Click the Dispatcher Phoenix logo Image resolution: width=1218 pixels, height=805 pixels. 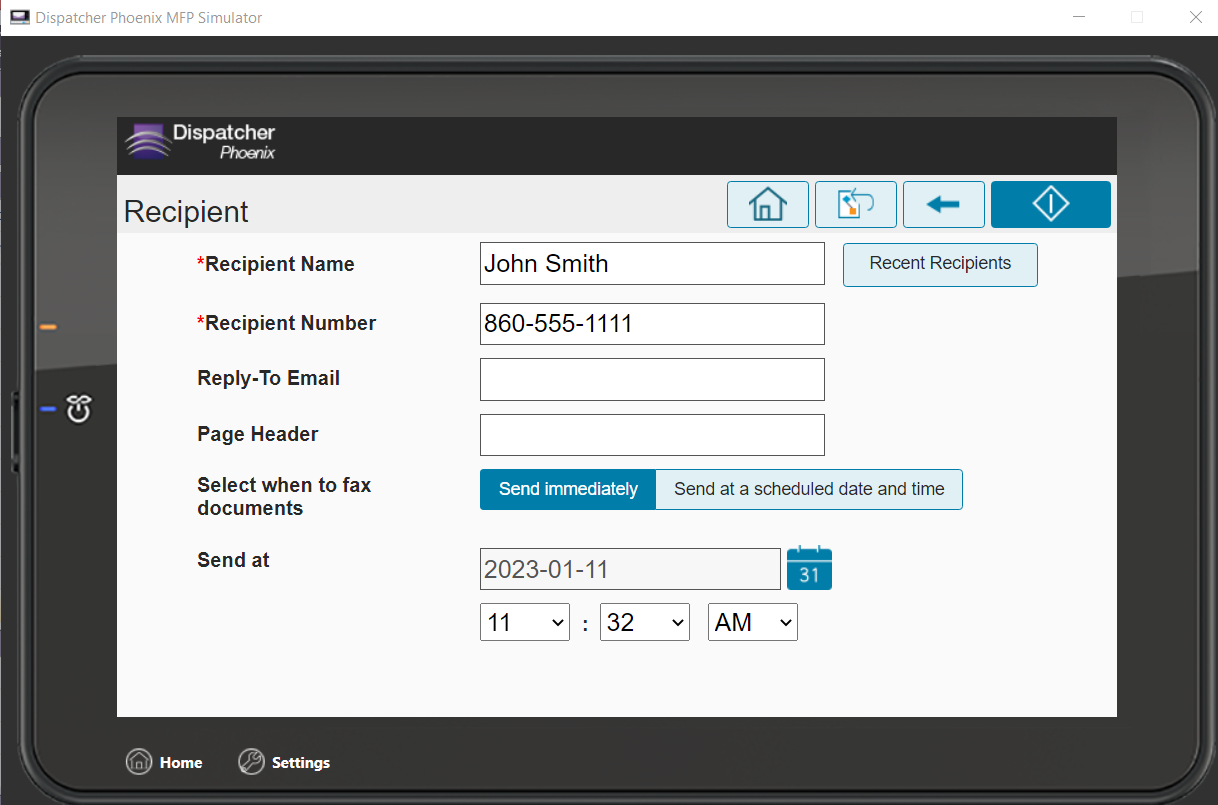[200, 142]
